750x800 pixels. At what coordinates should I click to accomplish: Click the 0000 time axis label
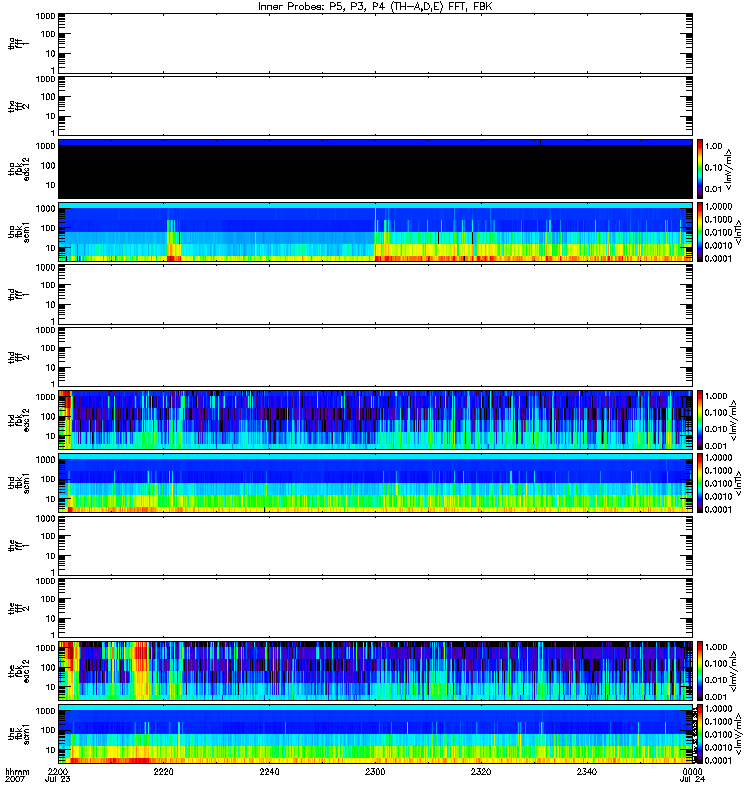[x=692, y=771]
